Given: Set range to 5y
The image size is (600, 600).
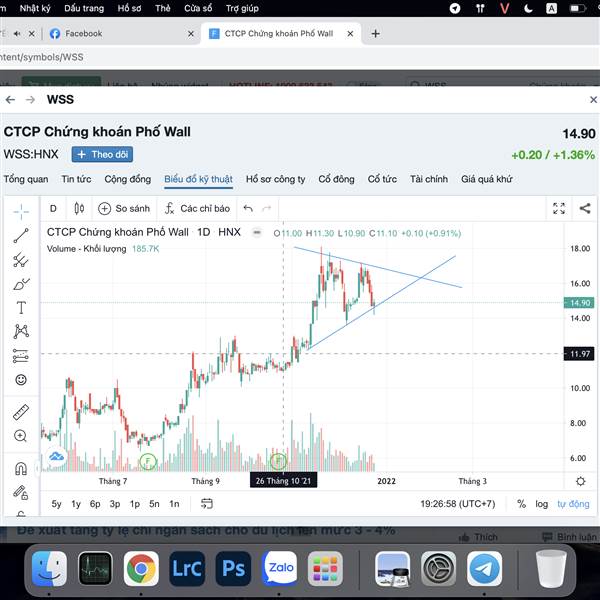Looking at the screenshot, I should tap(56, 504).
